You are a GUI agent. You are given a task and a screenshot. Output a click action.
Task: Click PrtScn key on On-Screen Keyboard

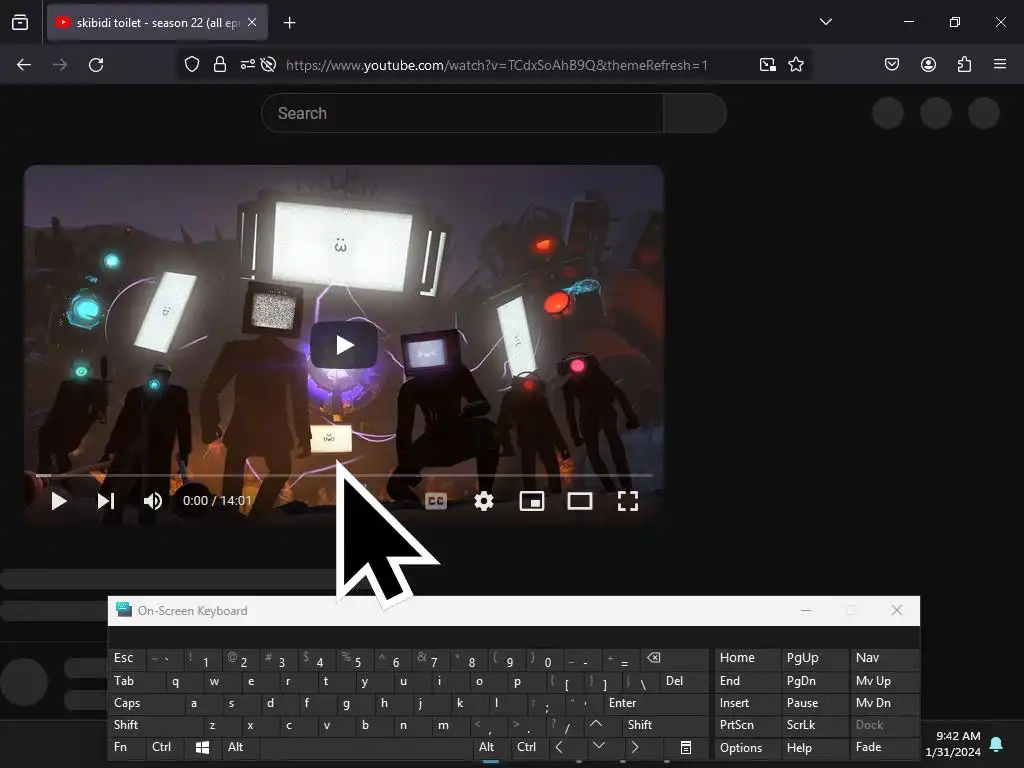pyautogui.click(x=747, y=725)
